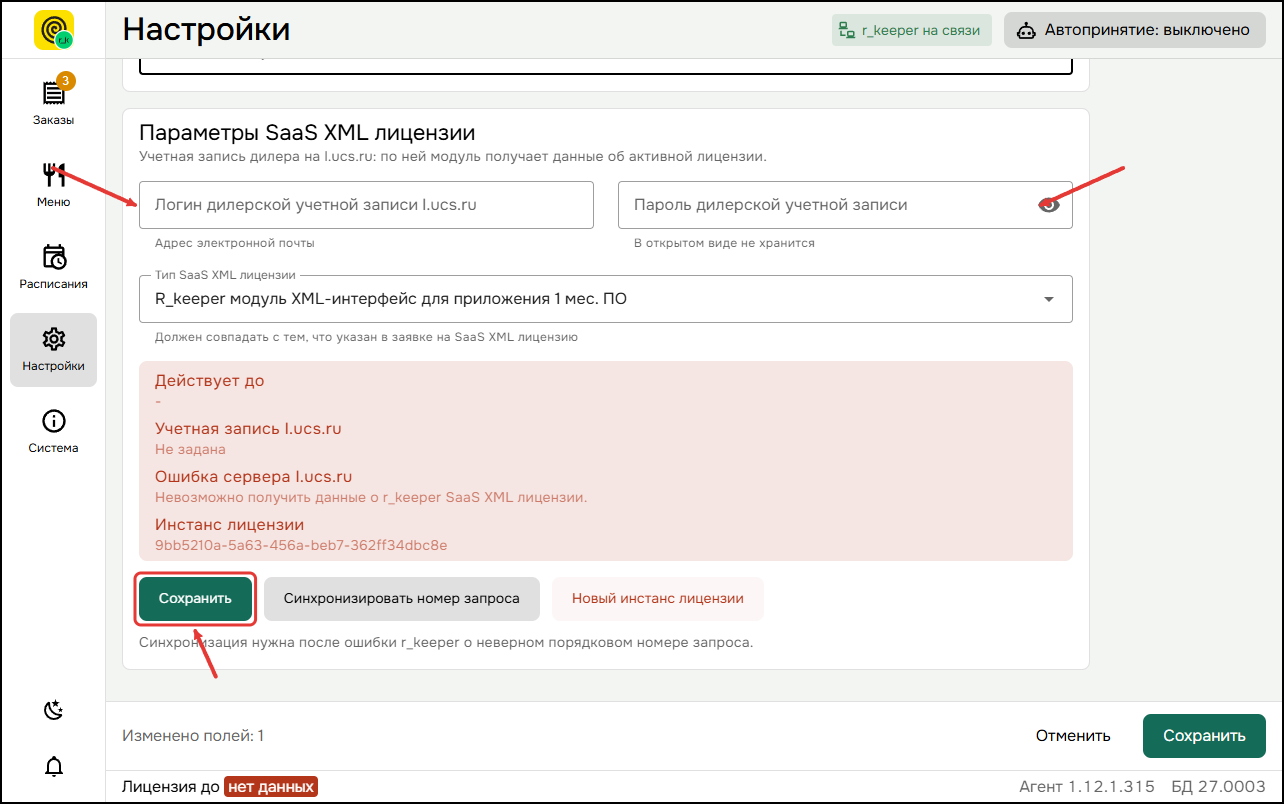Click Сохранить in the bottom bar
The height and width of the screenshot is (804, 1284).
(x=1205, y=736)
